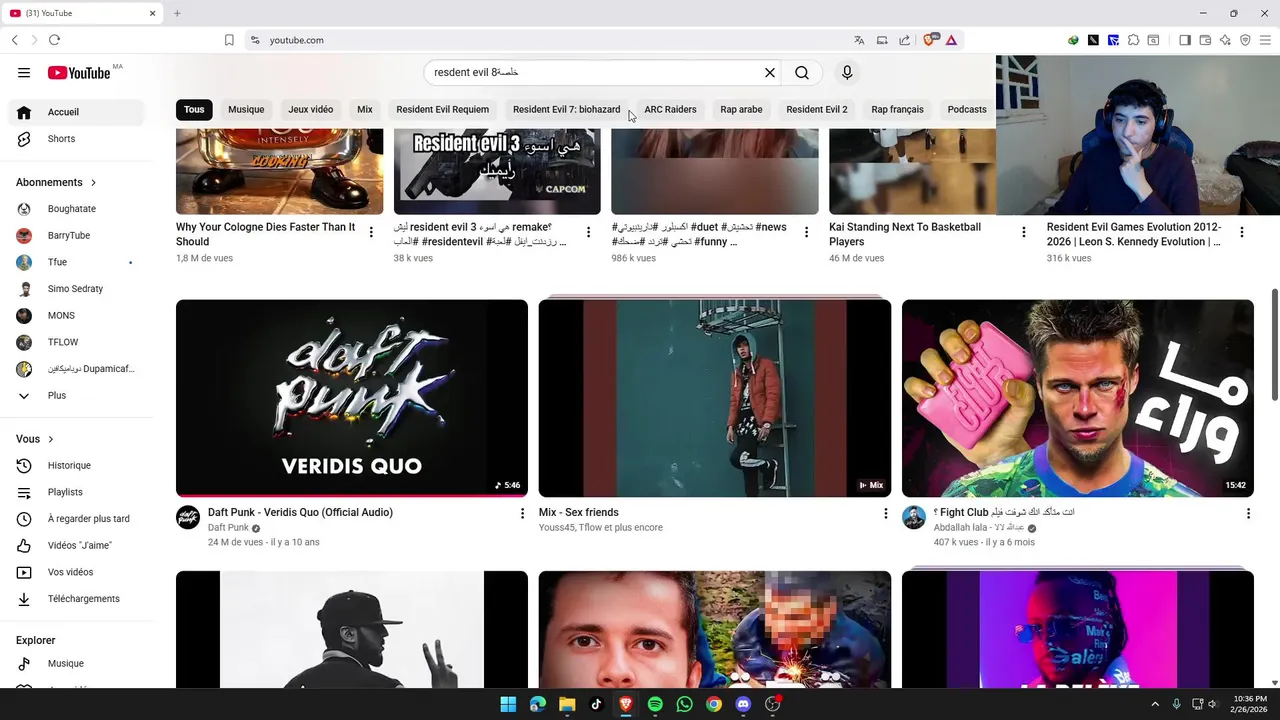Open Musique under Explorer
This screenshot has height=720, width=1280.
(76, 663)
